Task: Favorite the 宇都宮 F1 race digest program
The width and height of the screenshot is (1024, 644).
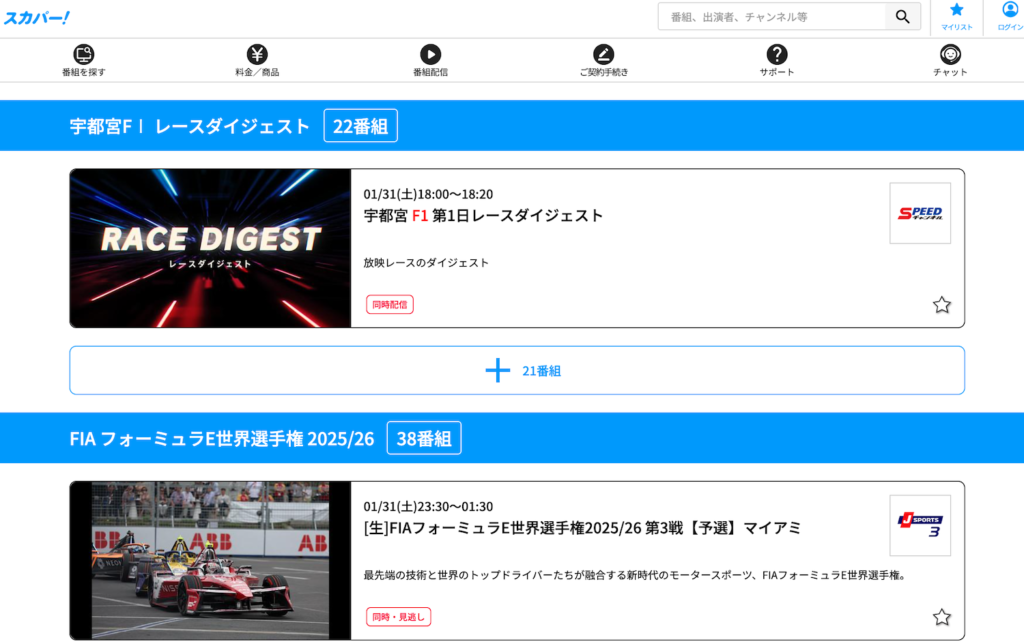Action: (x=941, y=305)
